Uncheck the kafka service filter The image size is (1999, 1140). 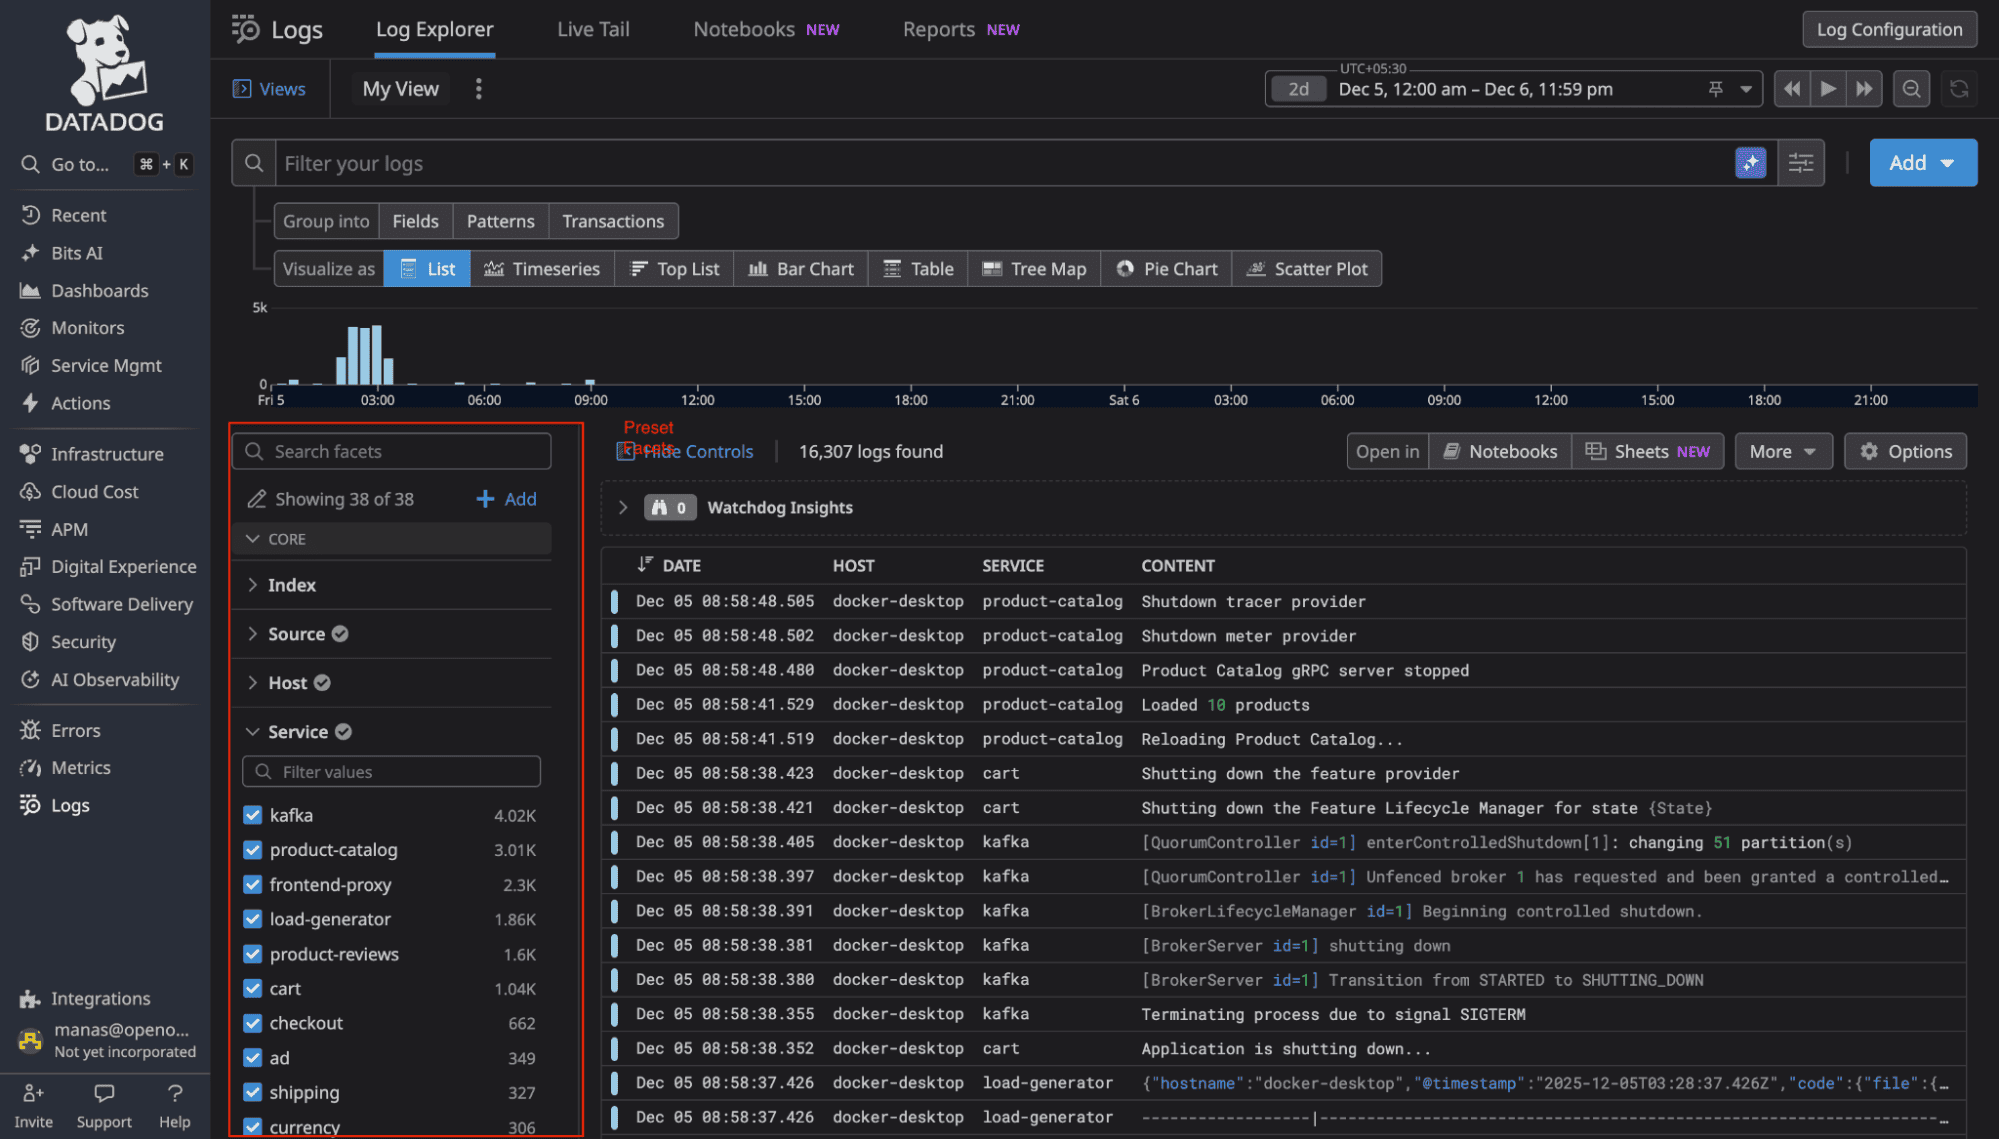pyautogui.click(x=252, y=814)
